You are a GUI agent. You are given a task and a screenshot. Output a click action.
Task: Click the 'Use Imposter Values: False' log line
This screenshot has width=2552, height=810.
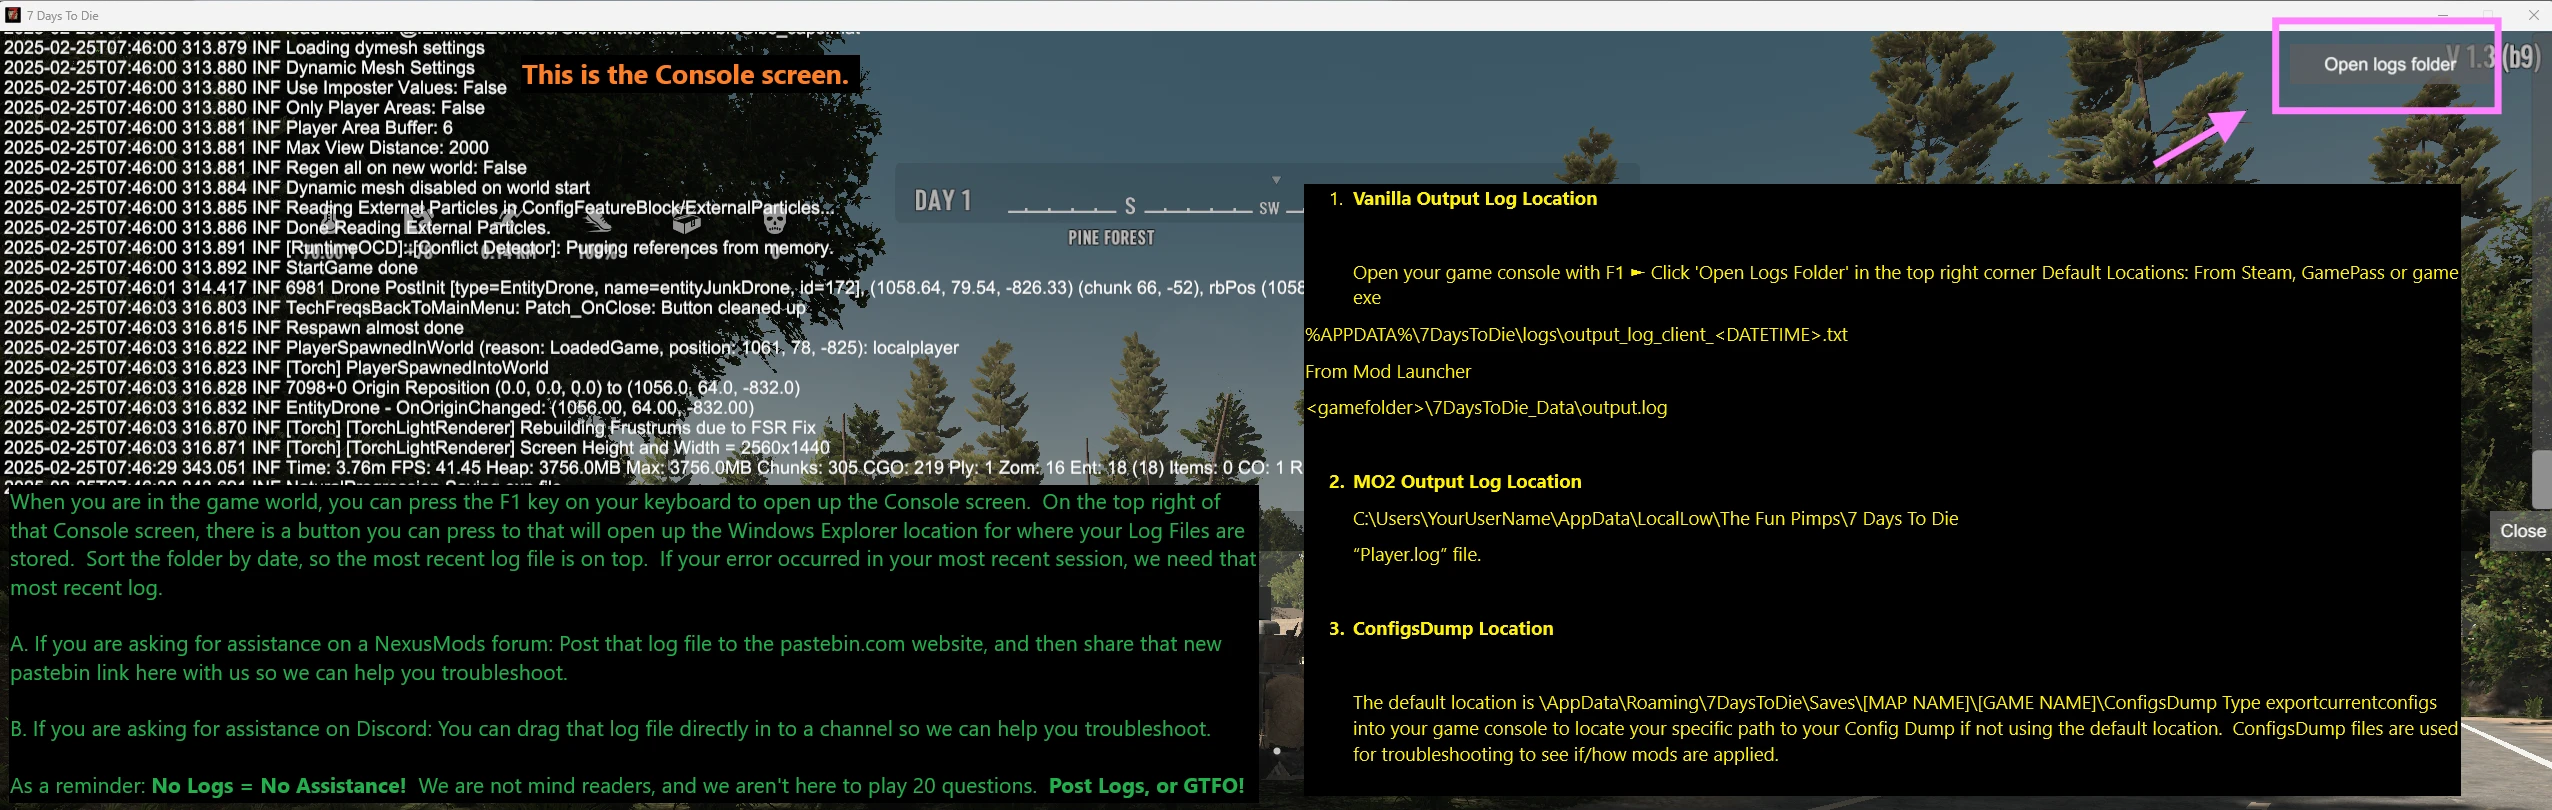(255, 88)
